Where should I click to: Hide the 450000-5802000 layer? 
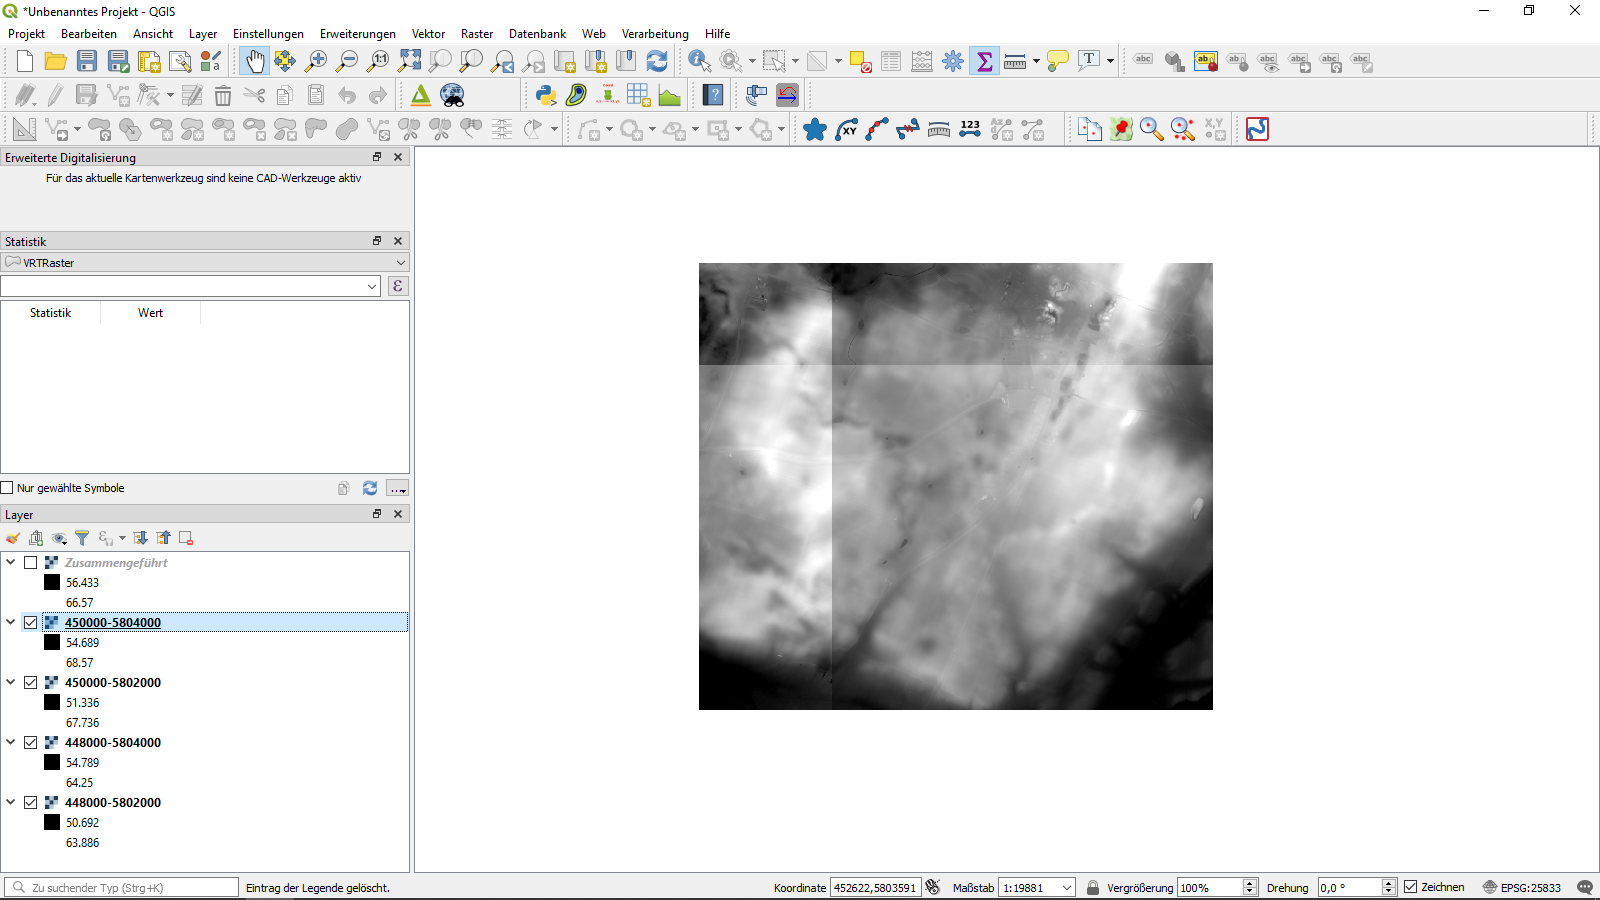tap(31, 683)
